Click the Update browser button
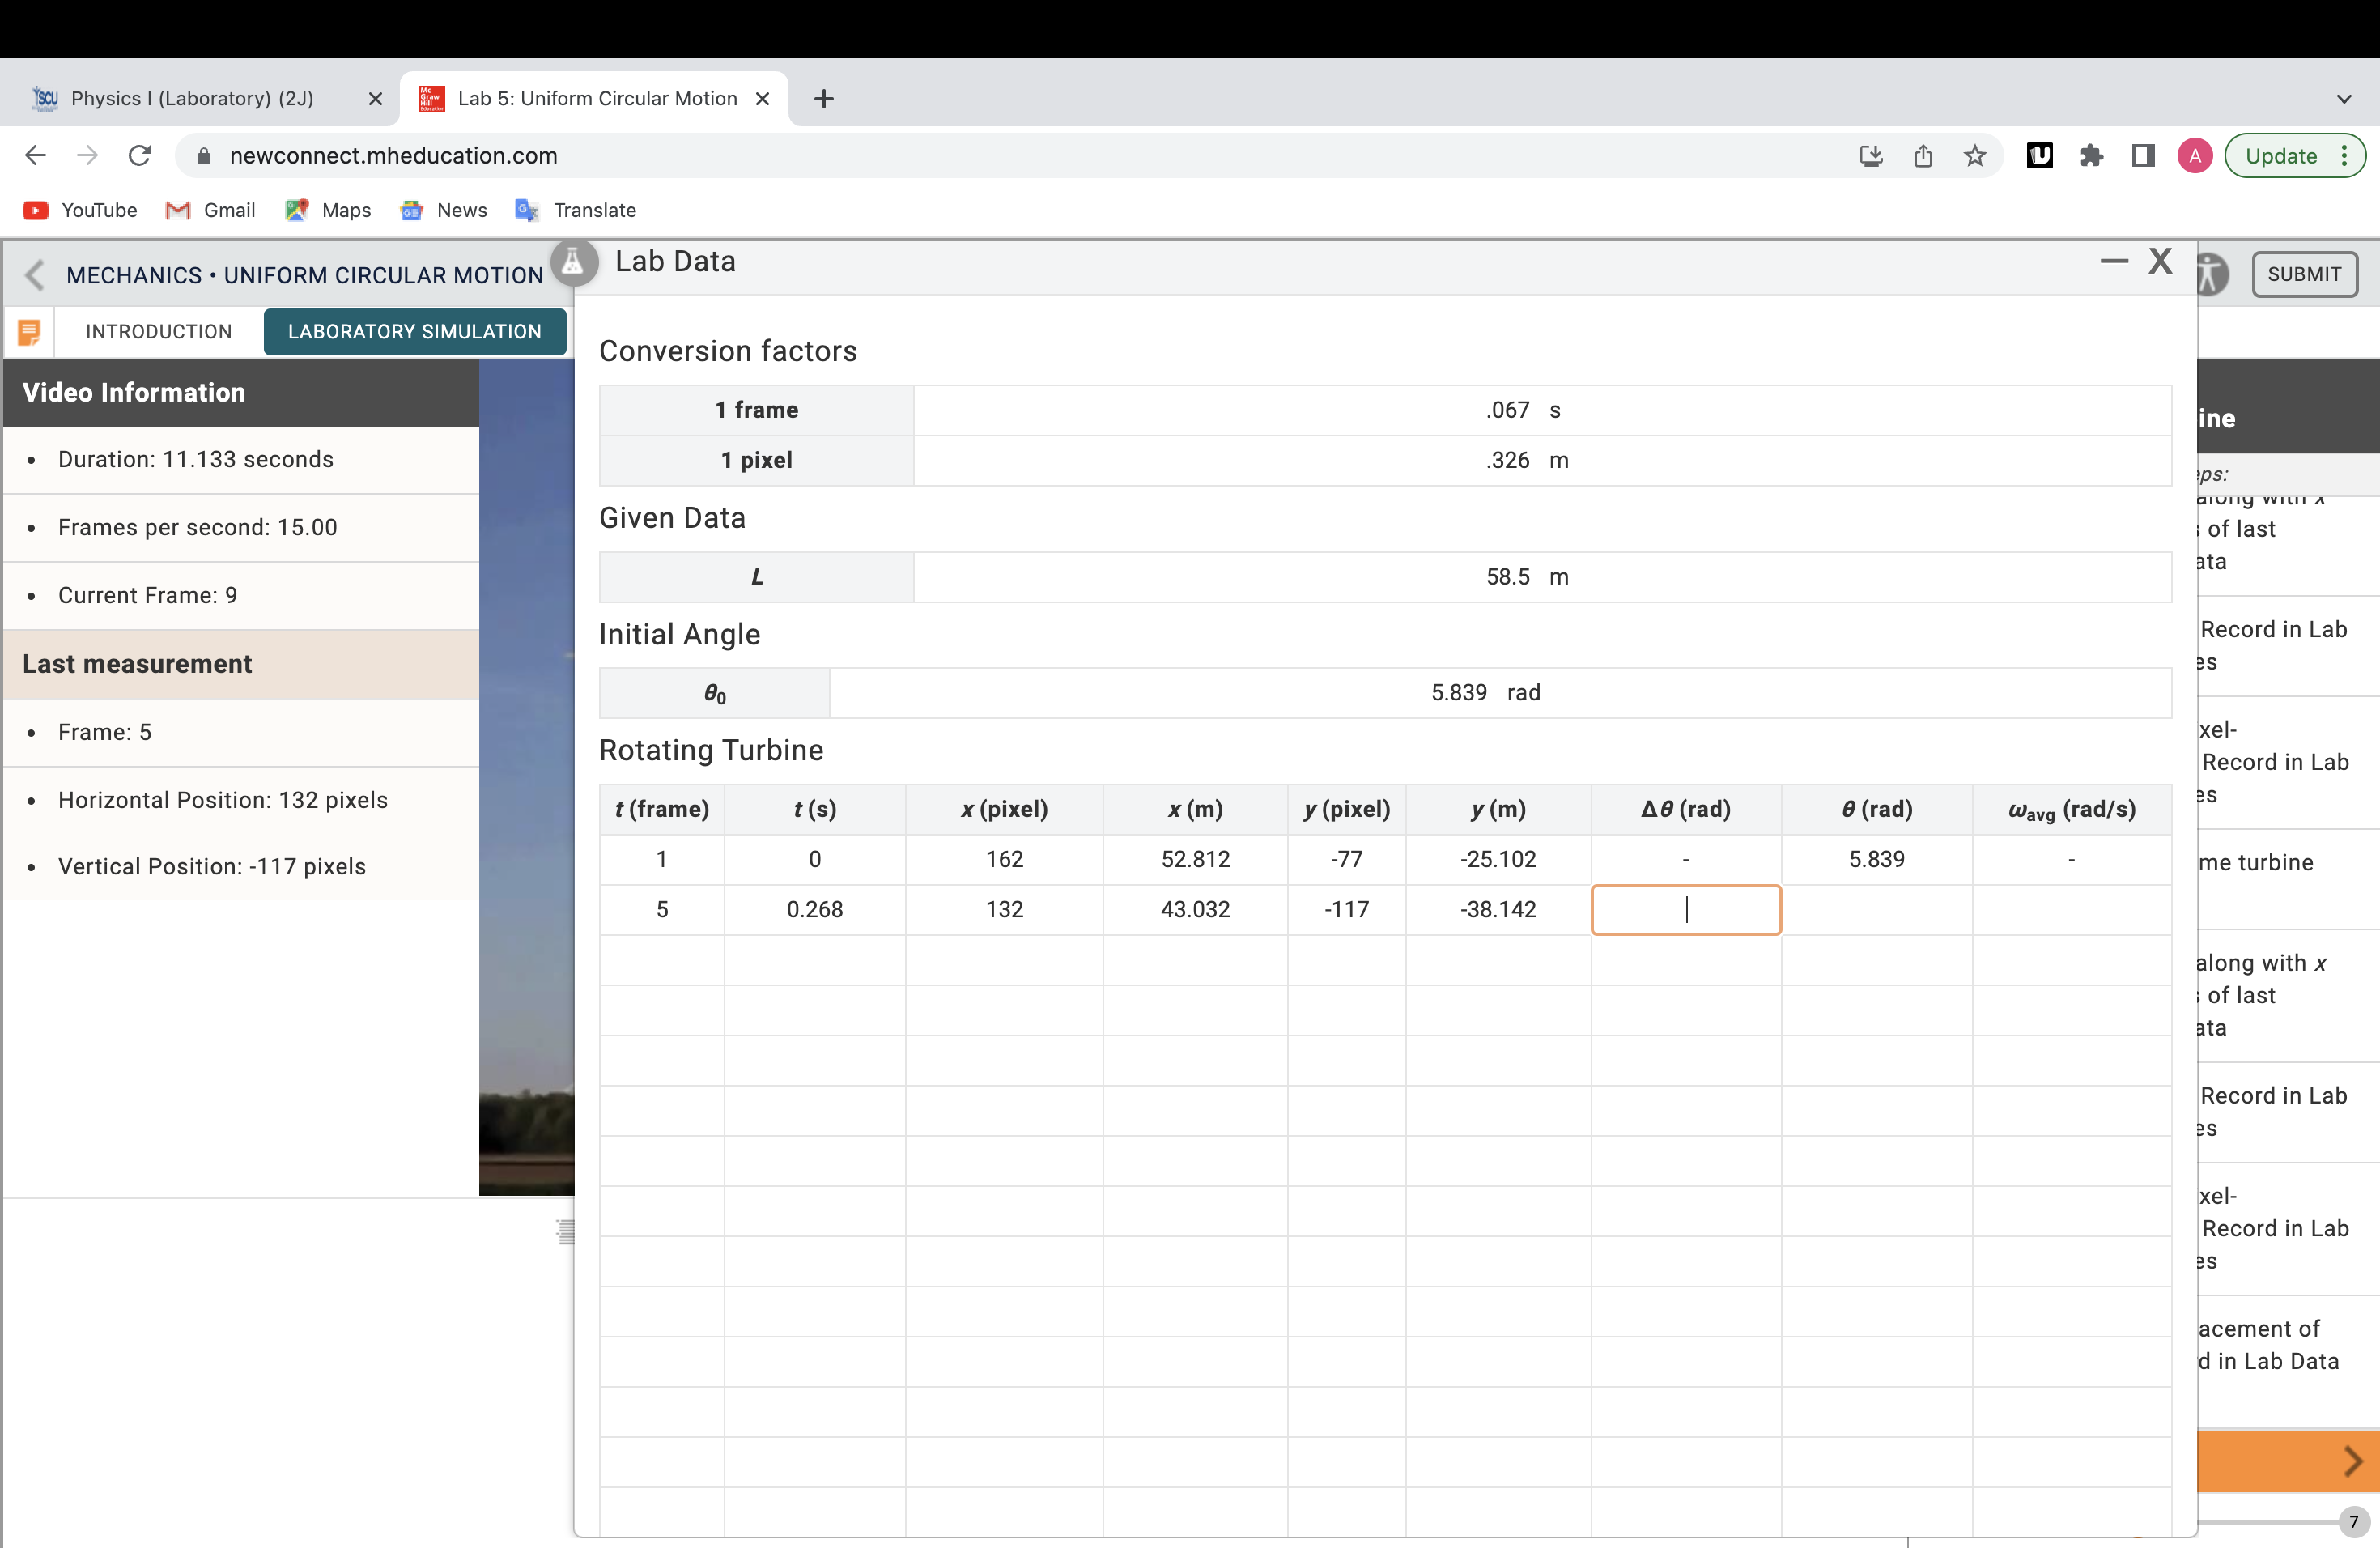Image resolution: width=2380 pixels, height=1548 pixels. click(2280, 156)
